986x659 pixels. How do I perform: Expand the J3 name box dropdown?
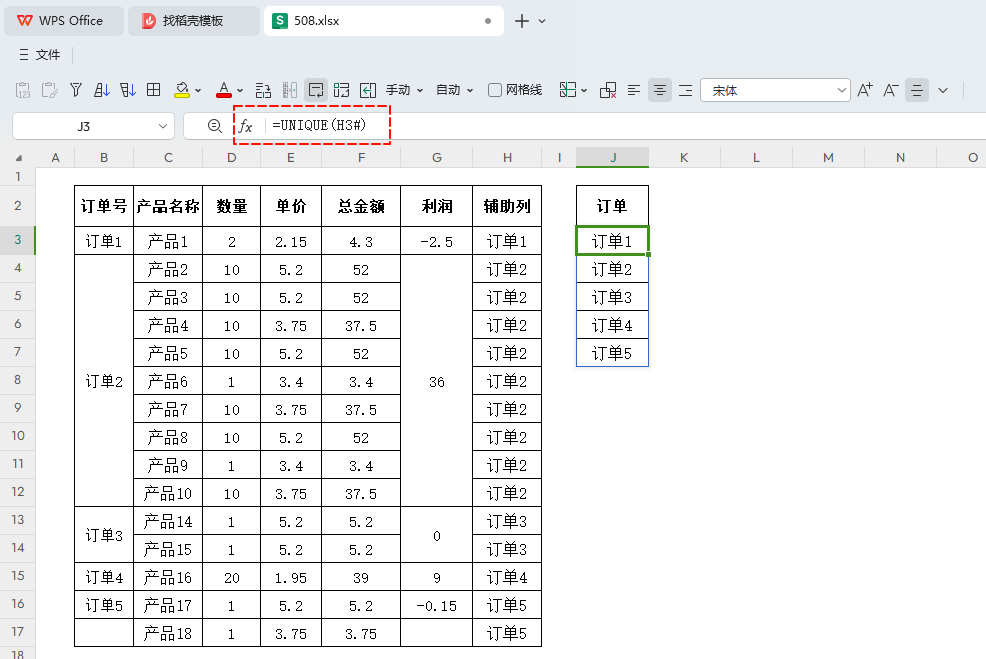tap(163, 126)
